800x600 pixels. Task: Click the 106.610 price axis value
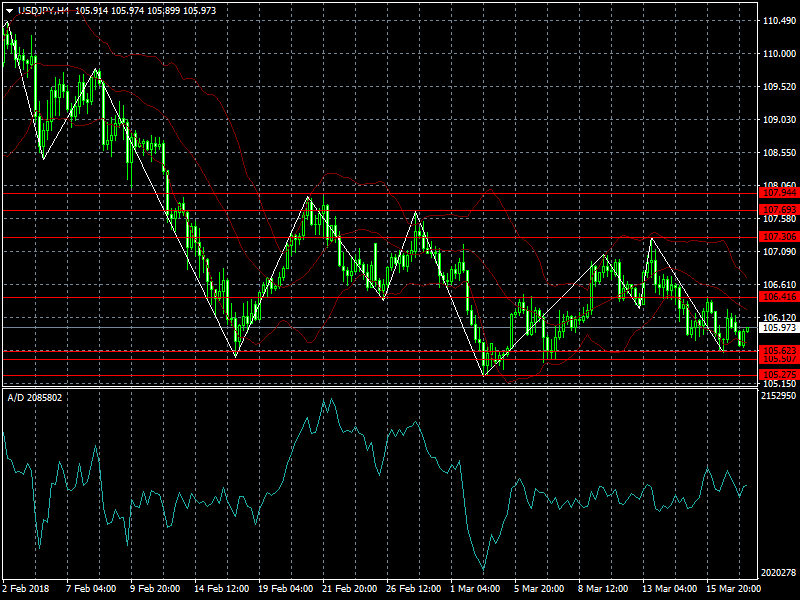tap(779, 285)
